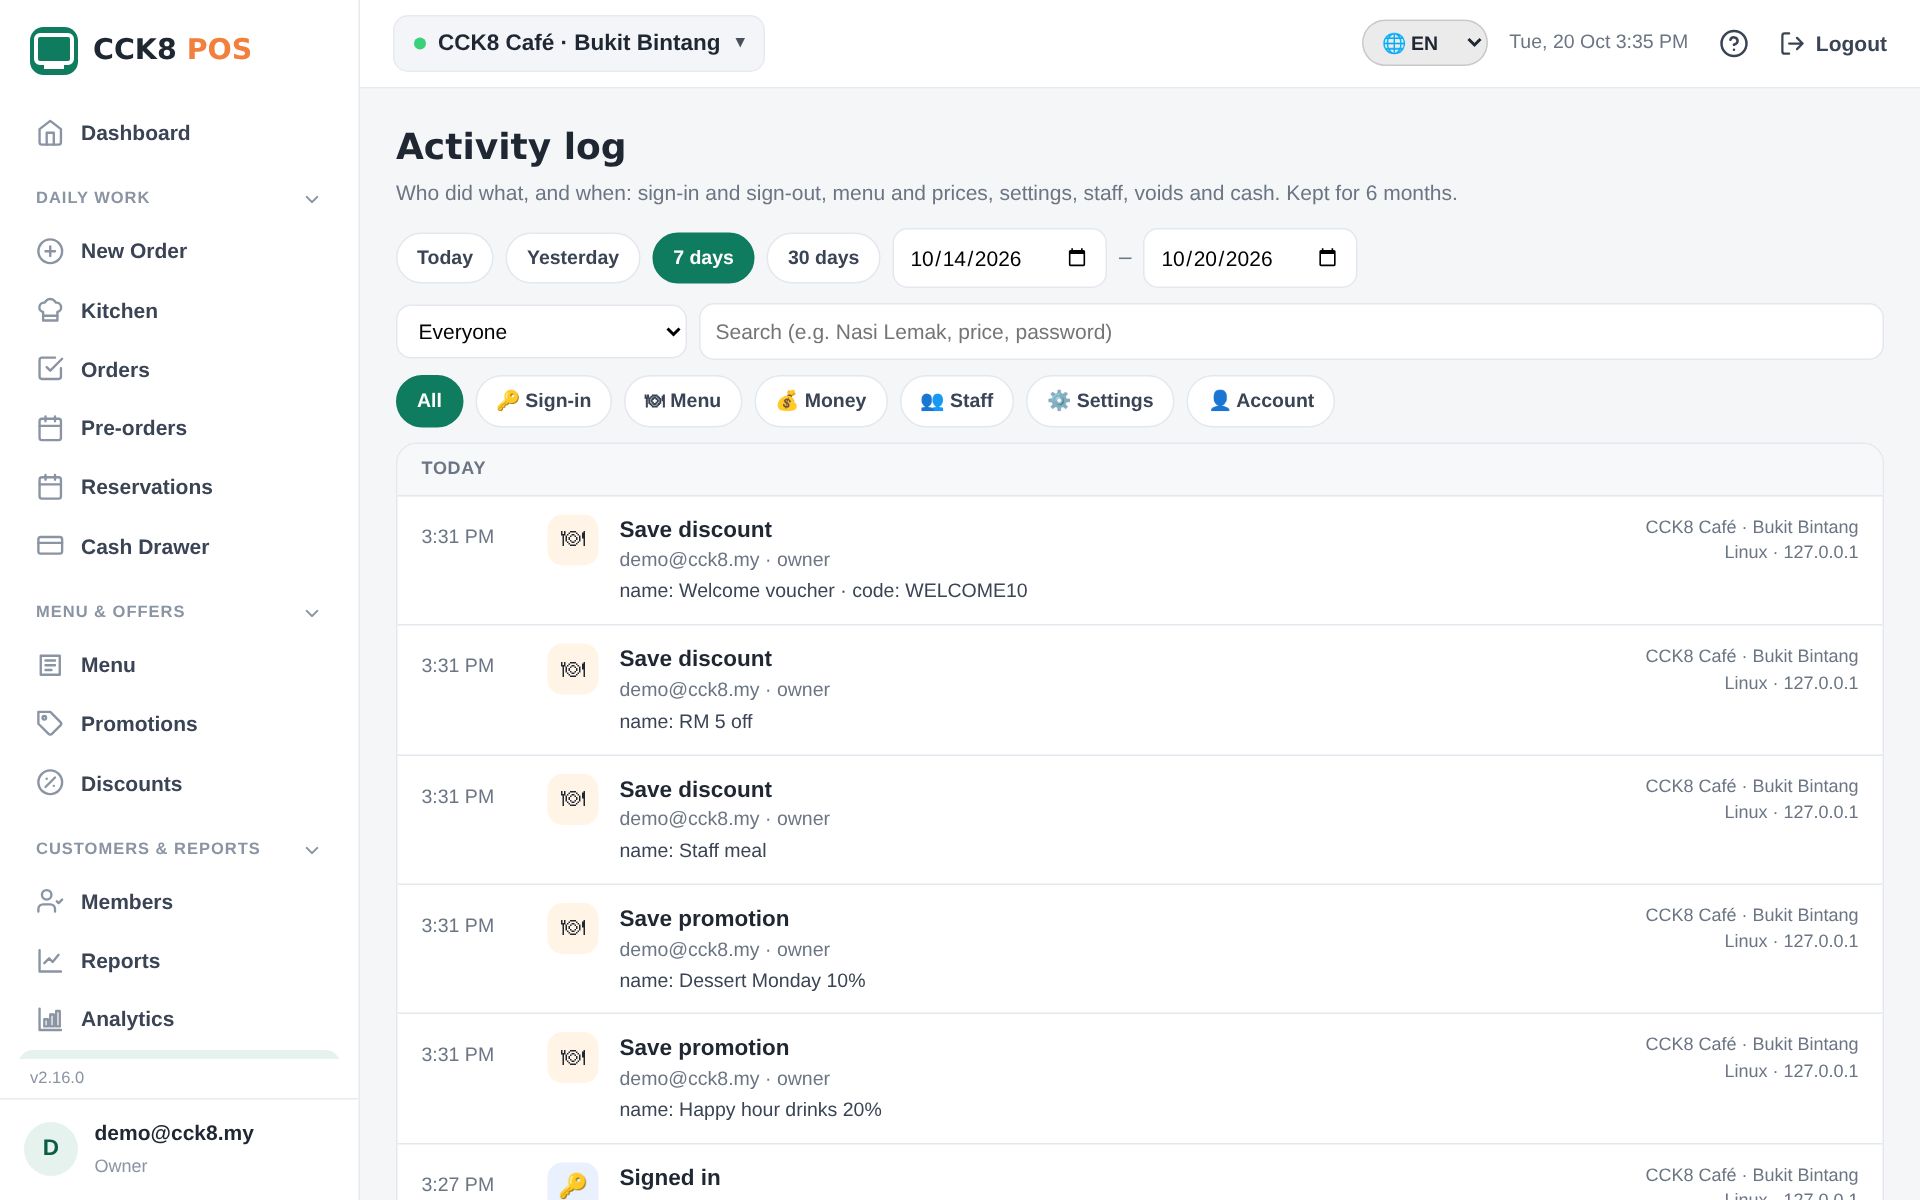This screenshot has width=1920, height=1200.
Task: Click the CCK8 POS logo icon
Action: (x=54, y=49)
